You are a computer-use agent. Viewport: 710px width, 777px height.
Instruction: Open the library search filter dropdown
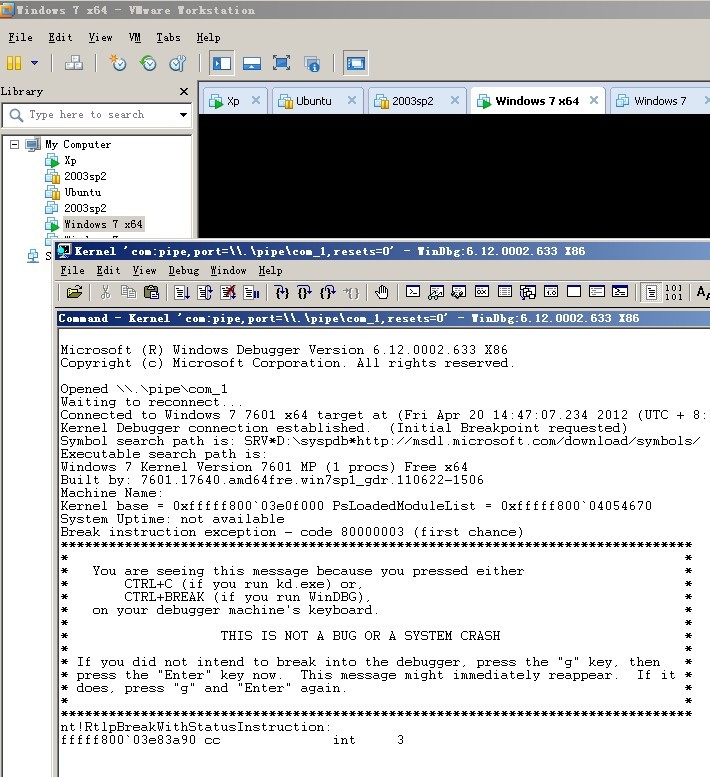[x=183, y=115]
